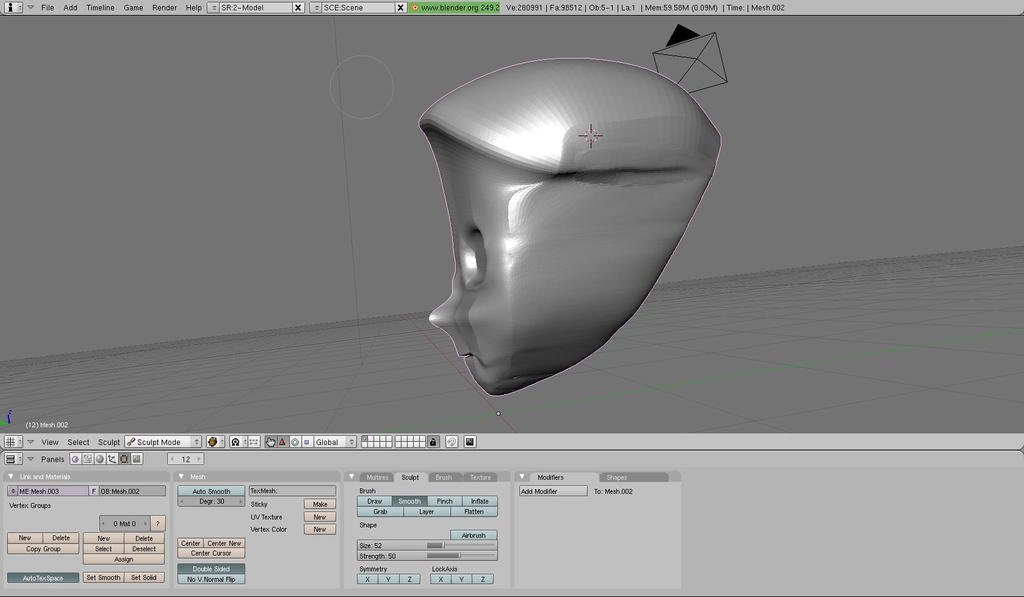Viewport: 1024px width, 597px height.
Task: Open the Sculpt menu in 3D header
Action: click(108, 442)
